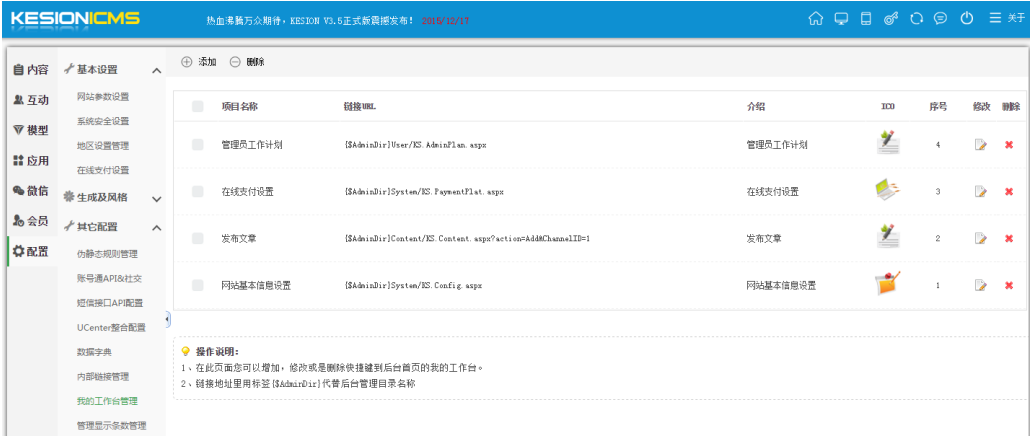Click the power logout icon
Screen dimensions: 1031x441
[967, 19]
